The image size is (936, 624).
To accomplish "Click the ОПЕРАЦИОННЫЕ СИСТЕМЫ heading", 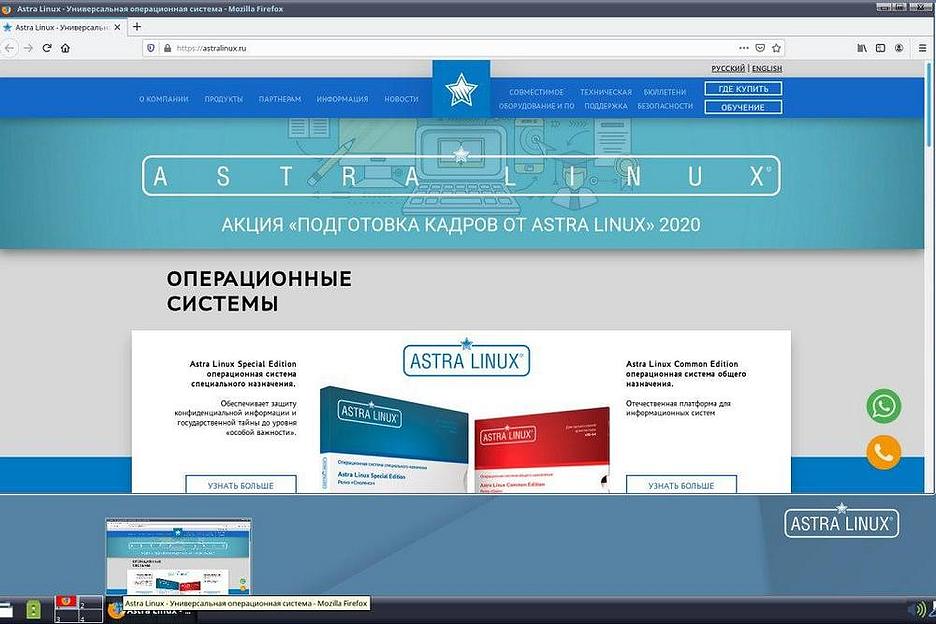I will 259,291.
